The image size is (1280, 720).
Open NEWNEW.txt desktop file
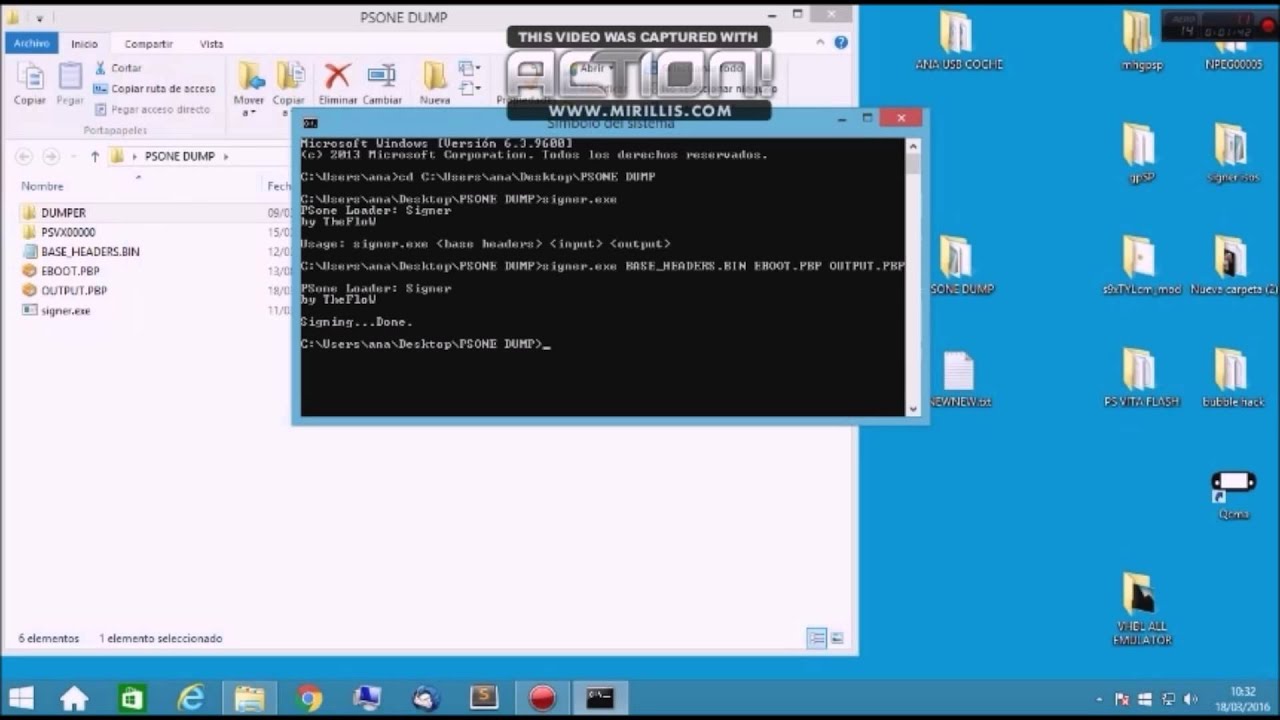pos(959,379)
